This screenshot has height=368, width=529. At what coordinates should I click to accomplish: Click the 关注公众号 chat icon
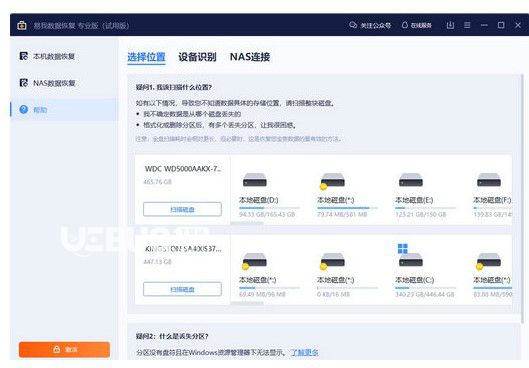(353, 25)
